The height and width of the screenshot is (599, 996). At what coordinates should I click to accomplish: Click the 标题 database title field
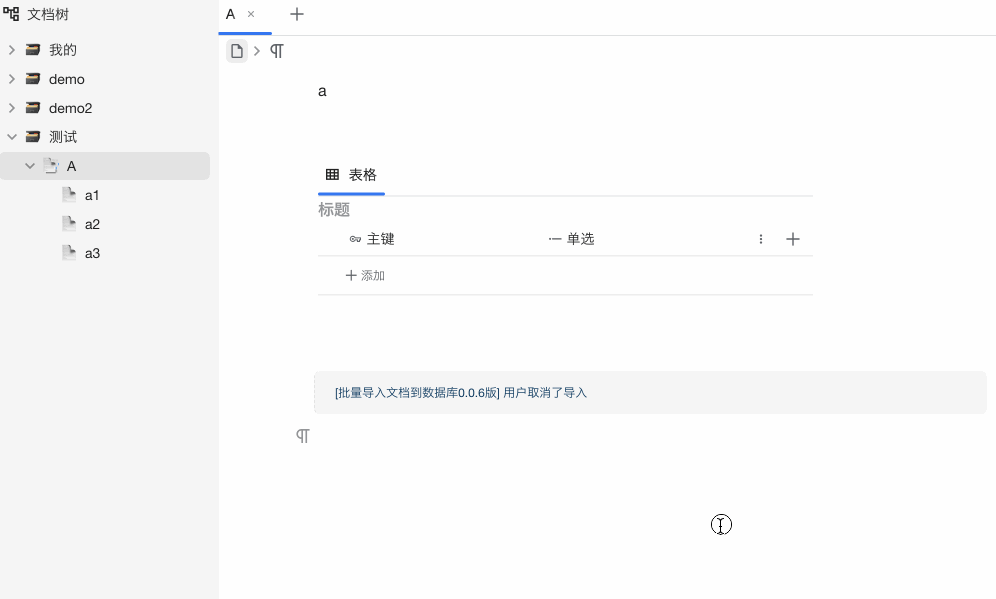334,210
